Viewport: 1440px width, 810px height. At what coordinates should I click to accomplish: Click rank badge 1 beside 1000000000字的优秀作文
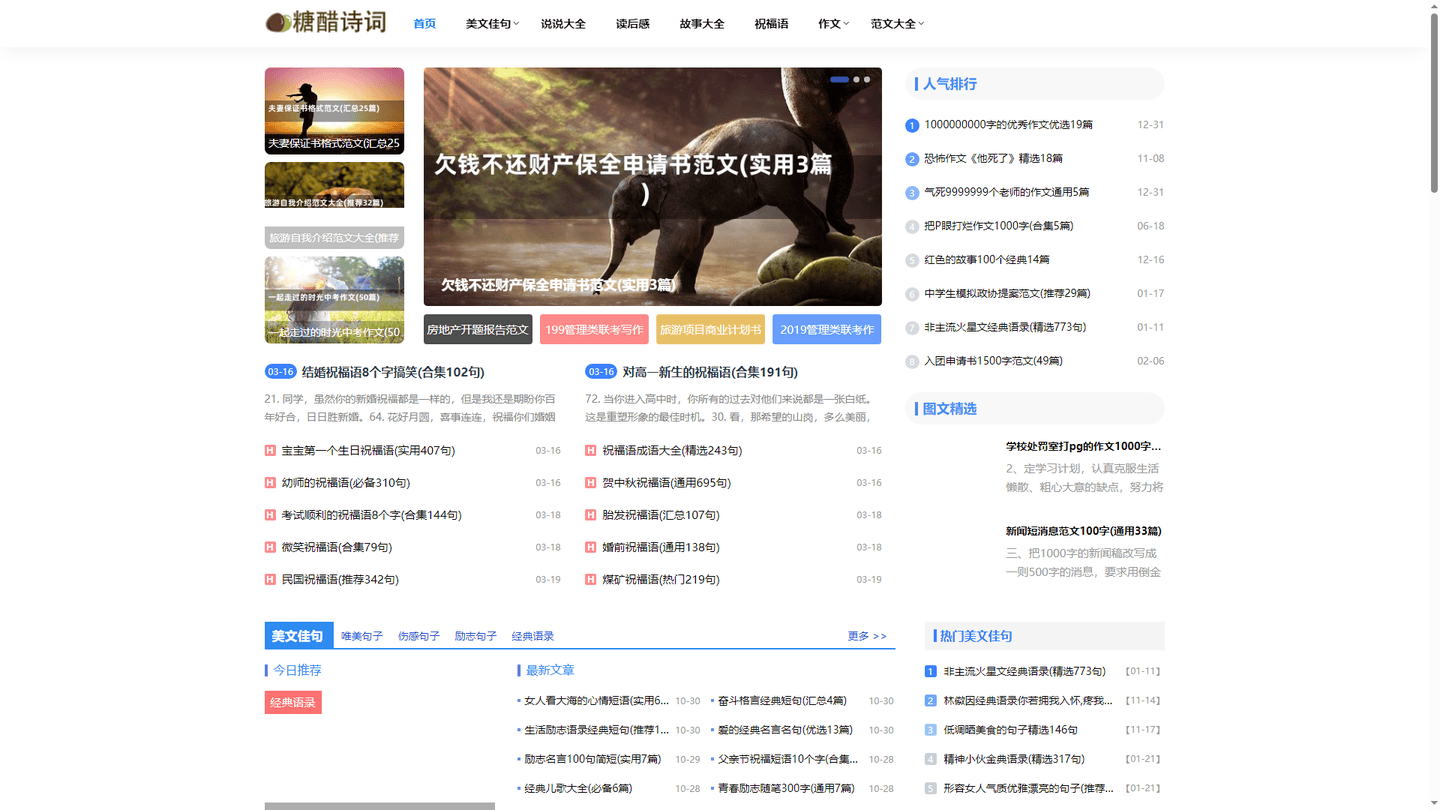click(x=912, y=125)
